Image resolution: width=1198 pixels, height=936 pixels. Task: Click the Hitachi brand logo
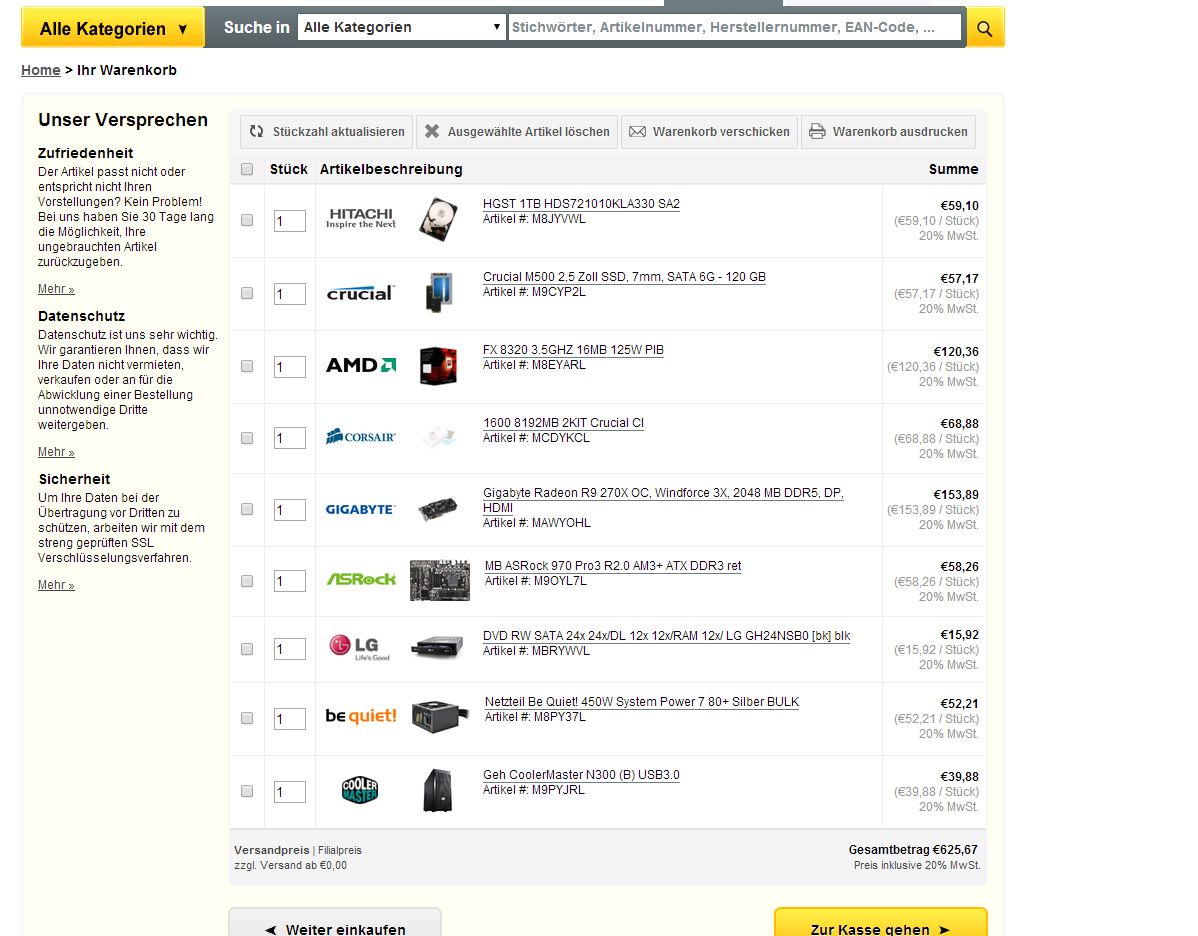(x=361, y=219)
